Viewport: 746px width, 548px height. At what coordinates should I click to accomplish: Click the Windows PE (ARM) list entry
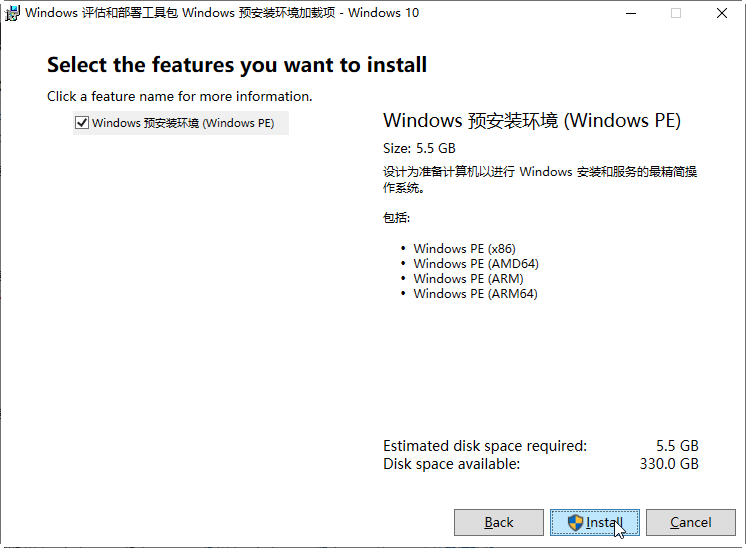(x=468, y=279)
